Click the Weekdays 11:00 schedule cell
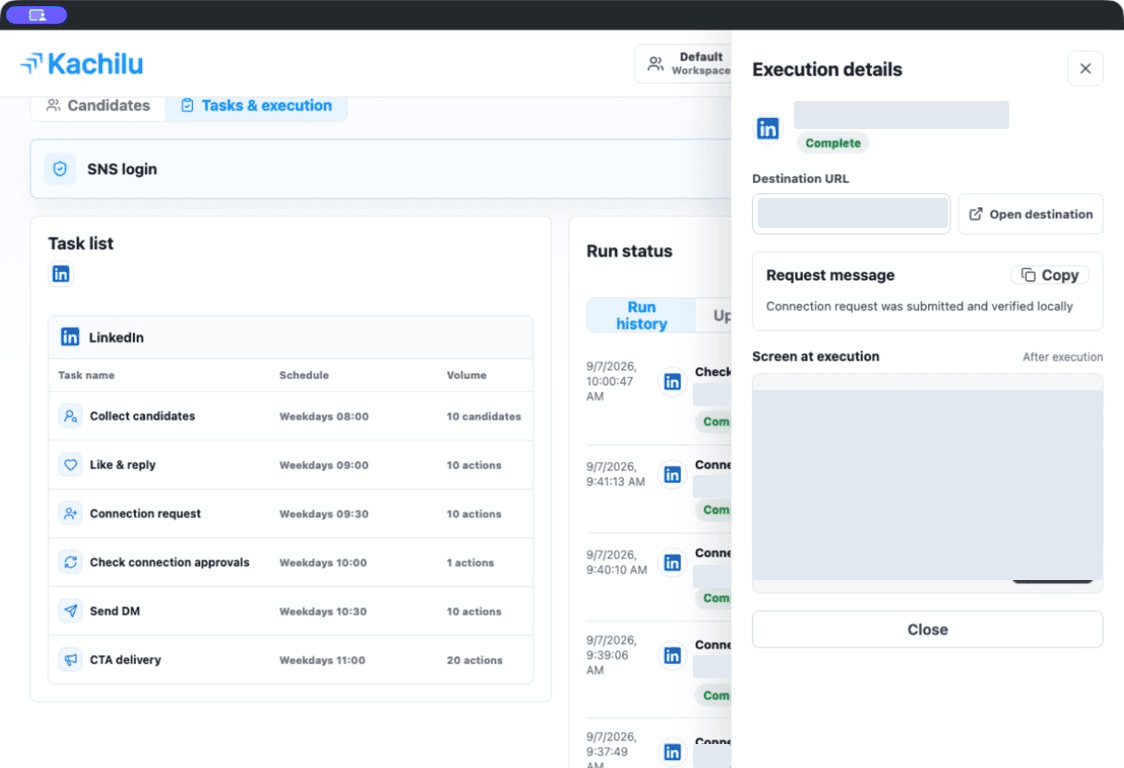 click(x=322, y=660)
